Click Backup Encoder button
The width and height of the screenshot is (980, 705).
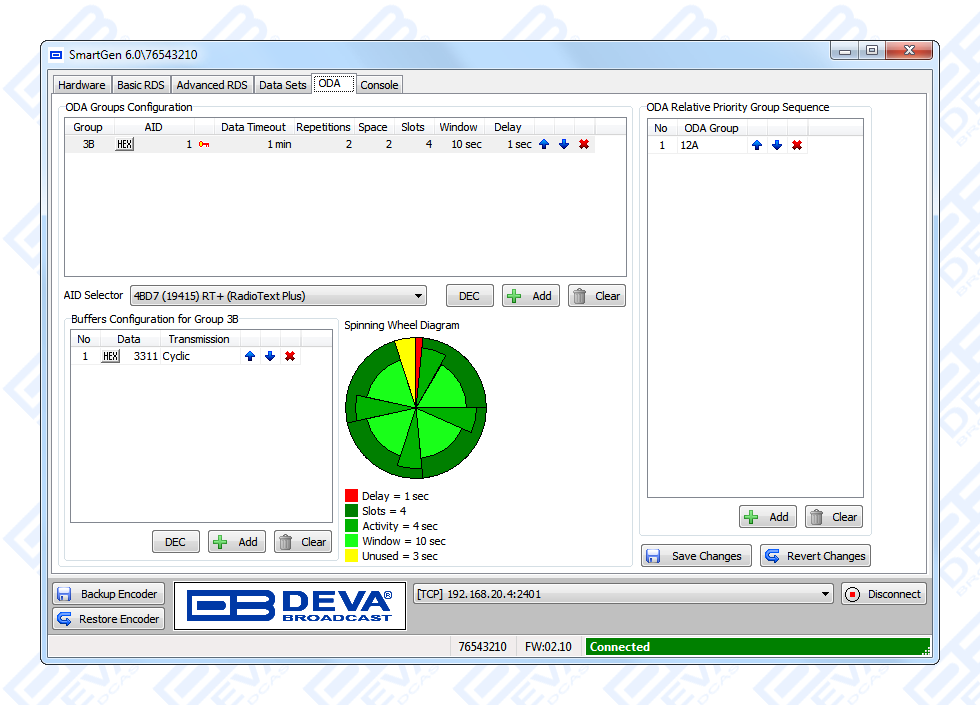click(x=108, y=594)
